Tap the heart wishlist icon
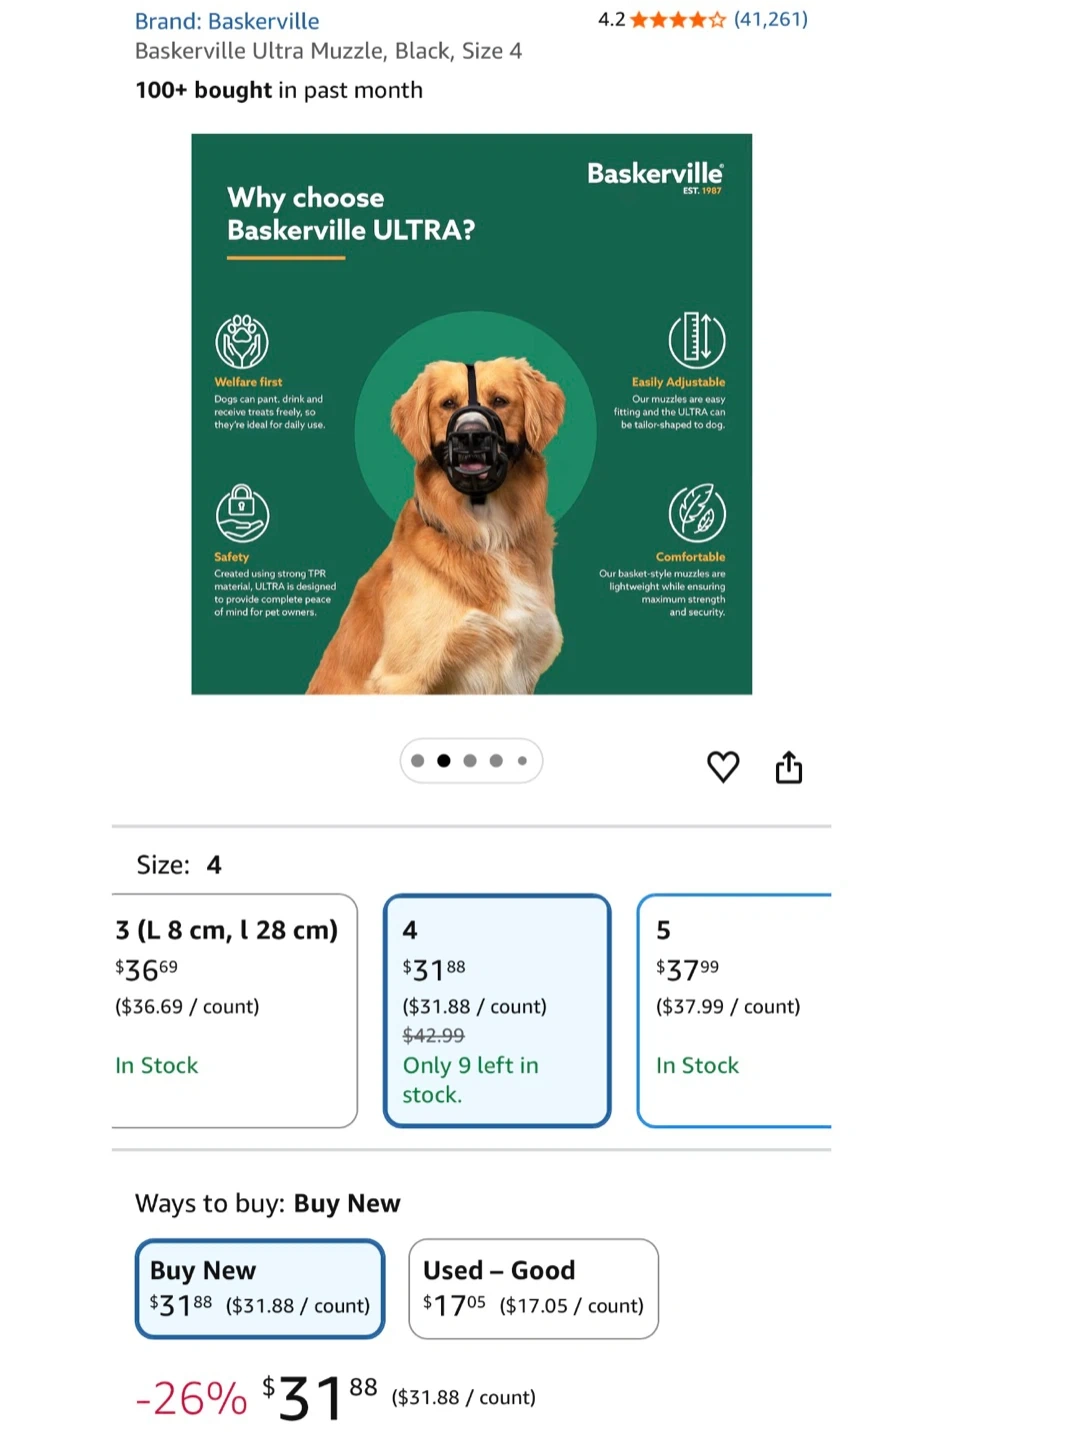 tap(723, 767)
